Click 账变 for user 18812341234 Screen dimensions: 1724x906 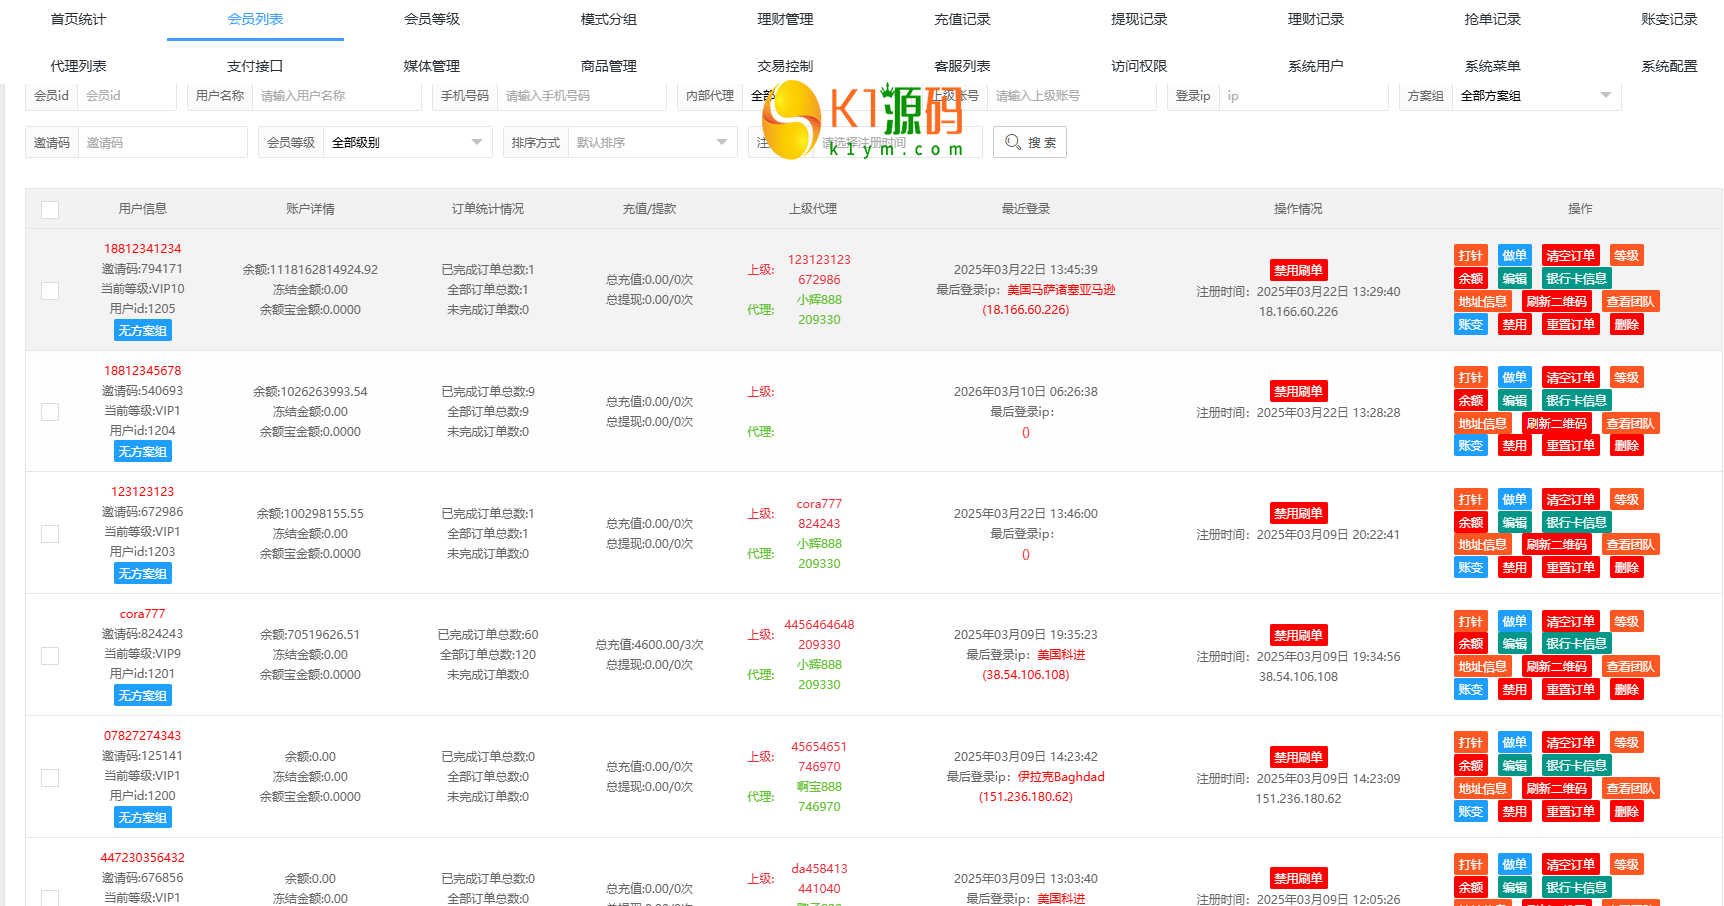pos(1470,325)
